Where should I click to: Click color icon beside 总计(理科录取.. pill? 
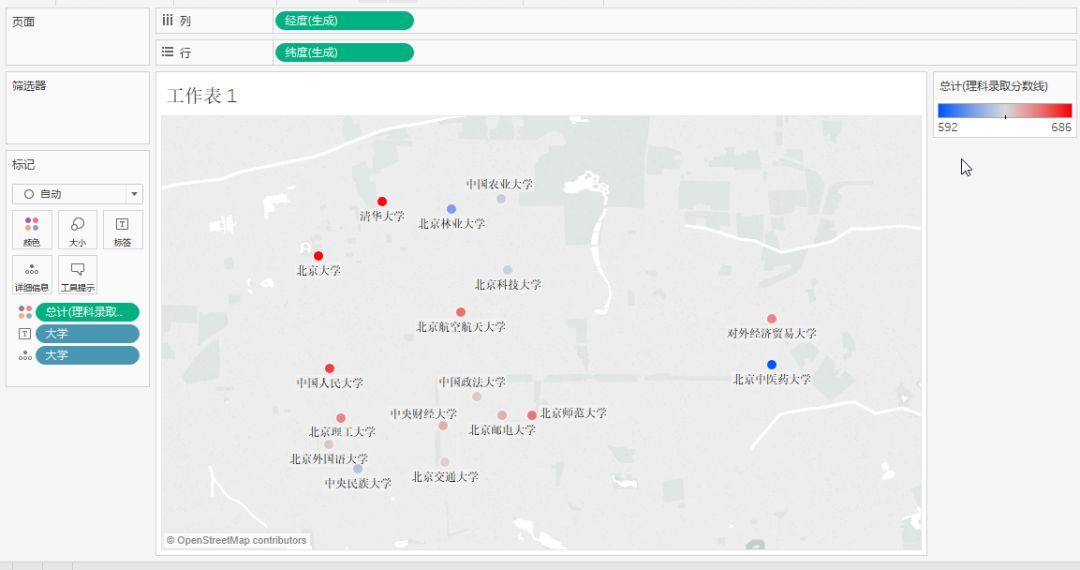(25, 313)
